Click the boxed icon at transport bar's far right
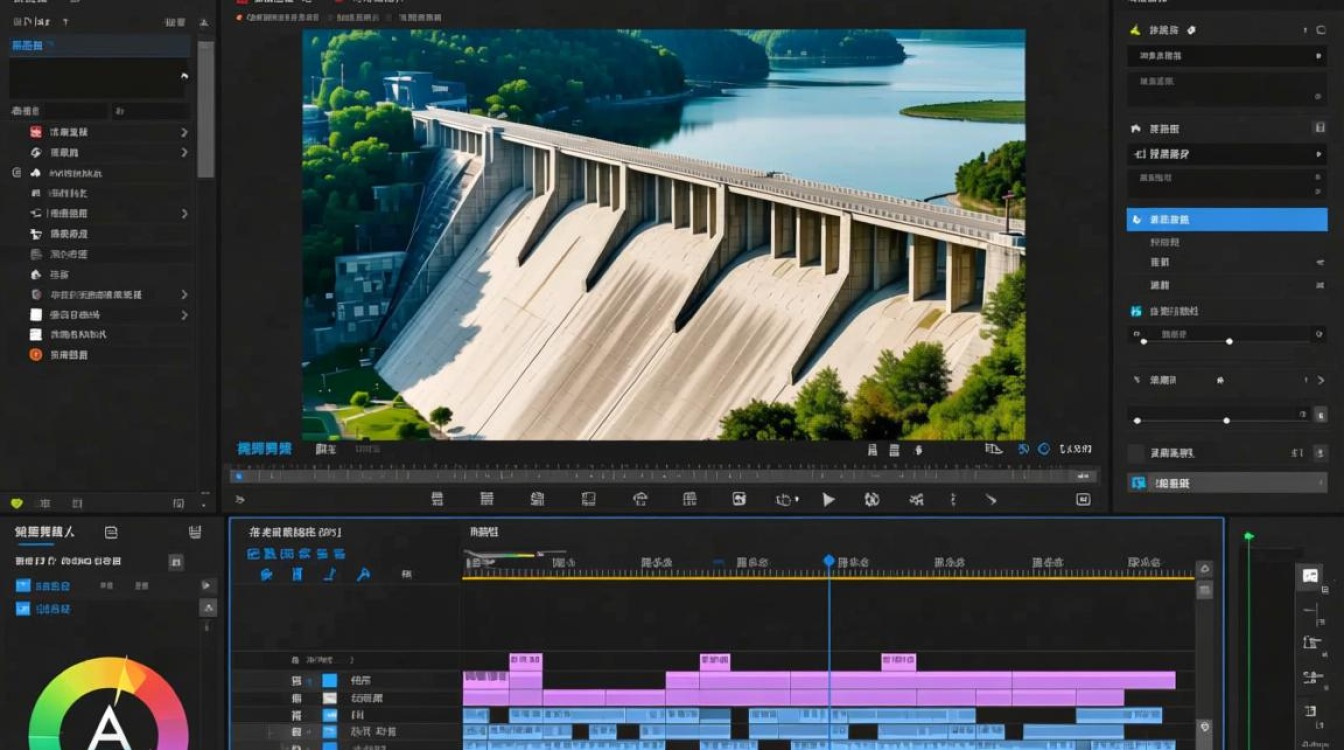 (x=1083, y=499)
